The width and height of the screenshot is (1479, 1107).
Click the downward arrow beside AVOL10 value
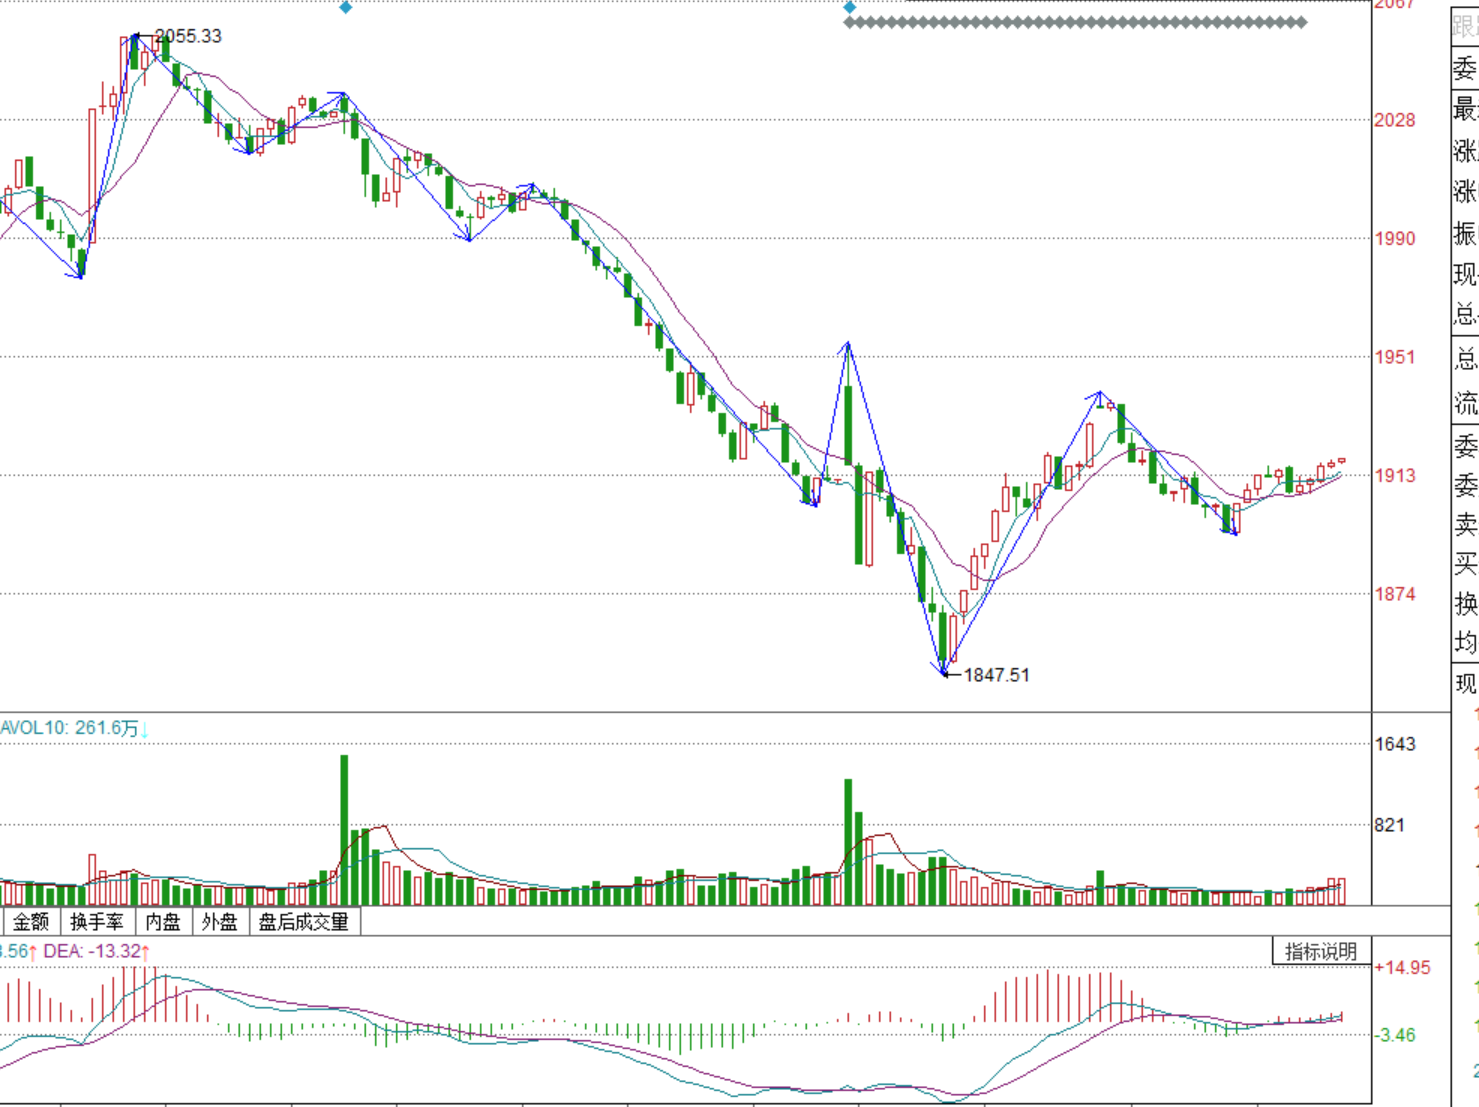[145, 729]
